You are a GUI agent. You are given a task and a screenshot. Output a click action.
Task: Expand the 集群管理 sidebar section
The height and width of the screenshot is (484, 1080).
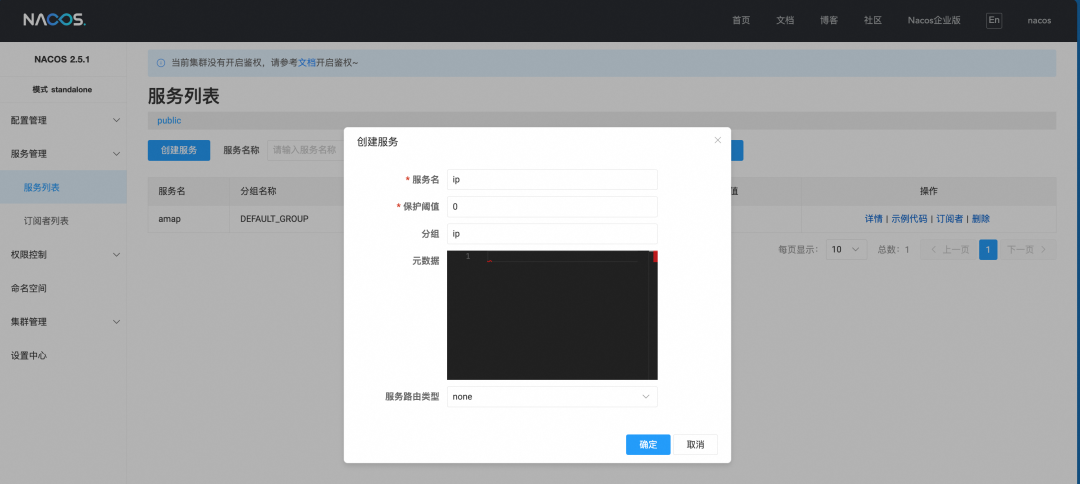coord(64,322)
